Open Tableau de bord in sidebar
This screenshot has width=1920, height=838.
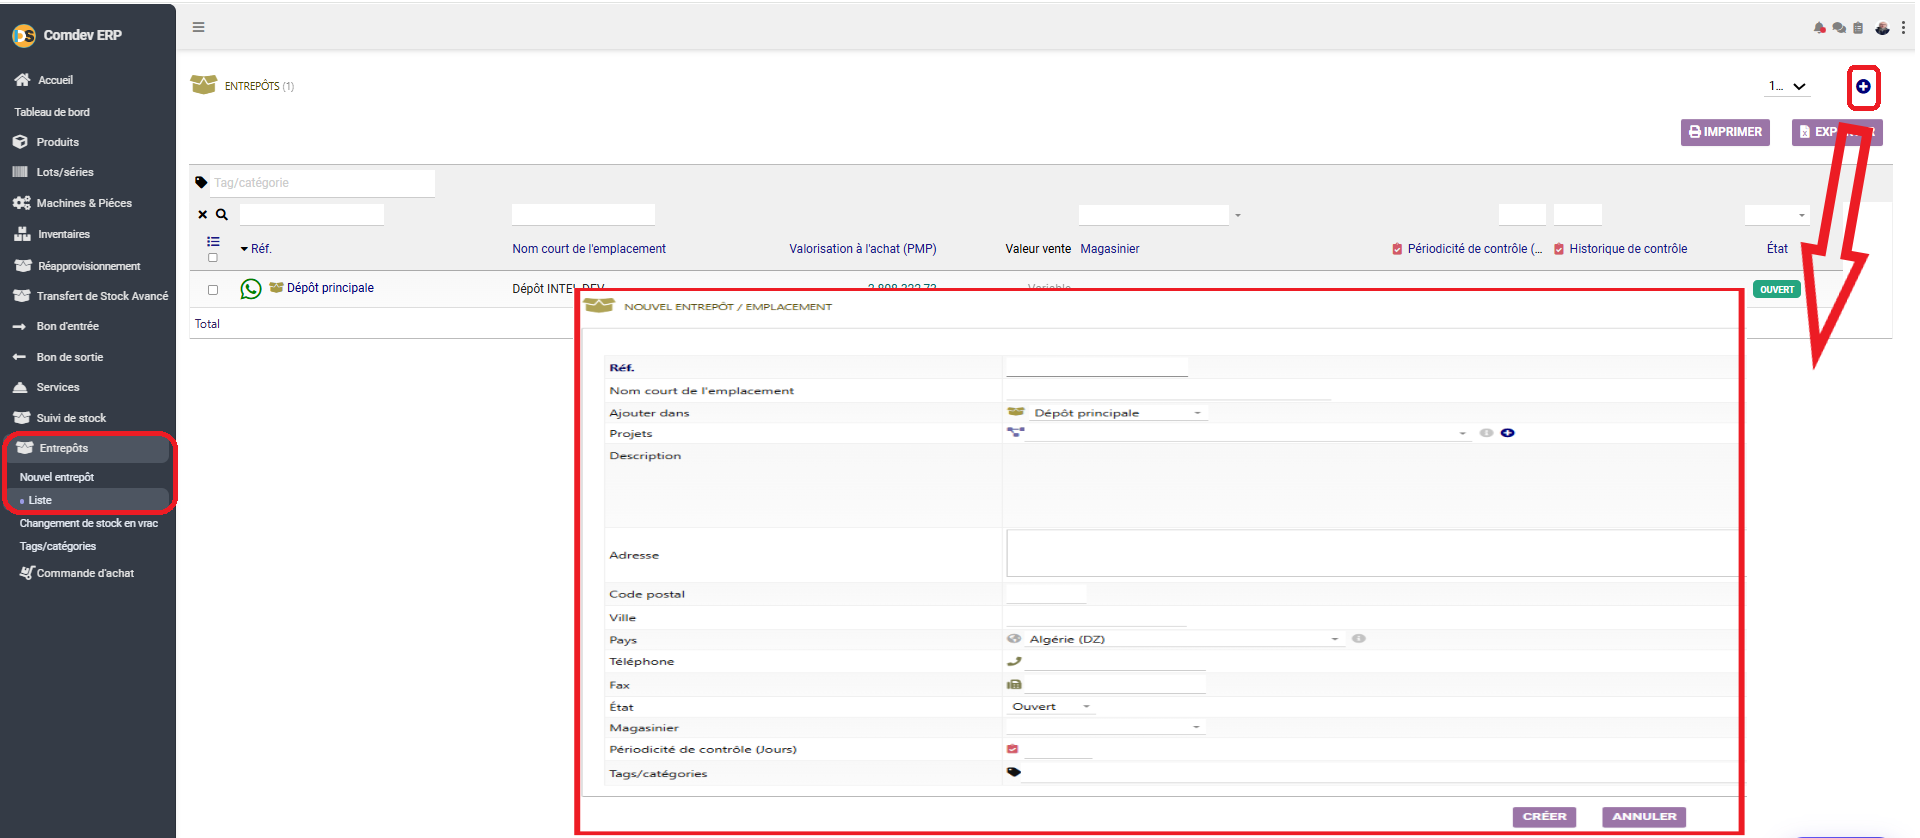point(52,112)
